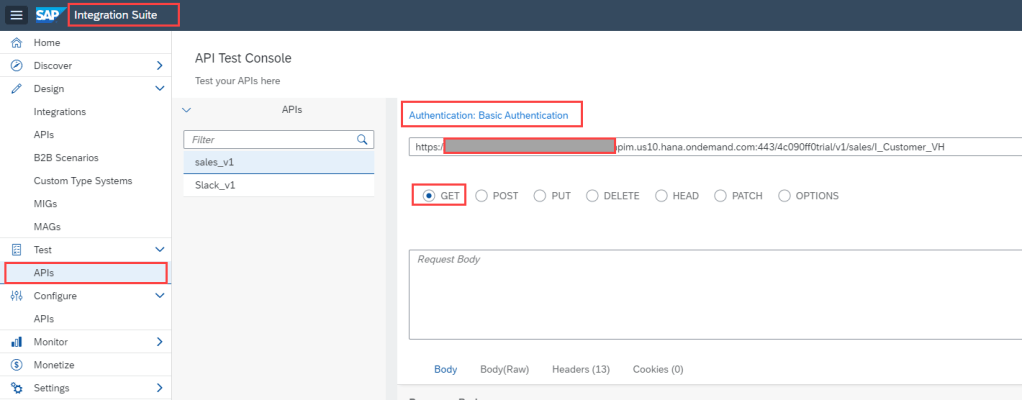Viewport: 1022px width, 400px height.
Task: Click the Home house icon
Action: click(16, 43)
